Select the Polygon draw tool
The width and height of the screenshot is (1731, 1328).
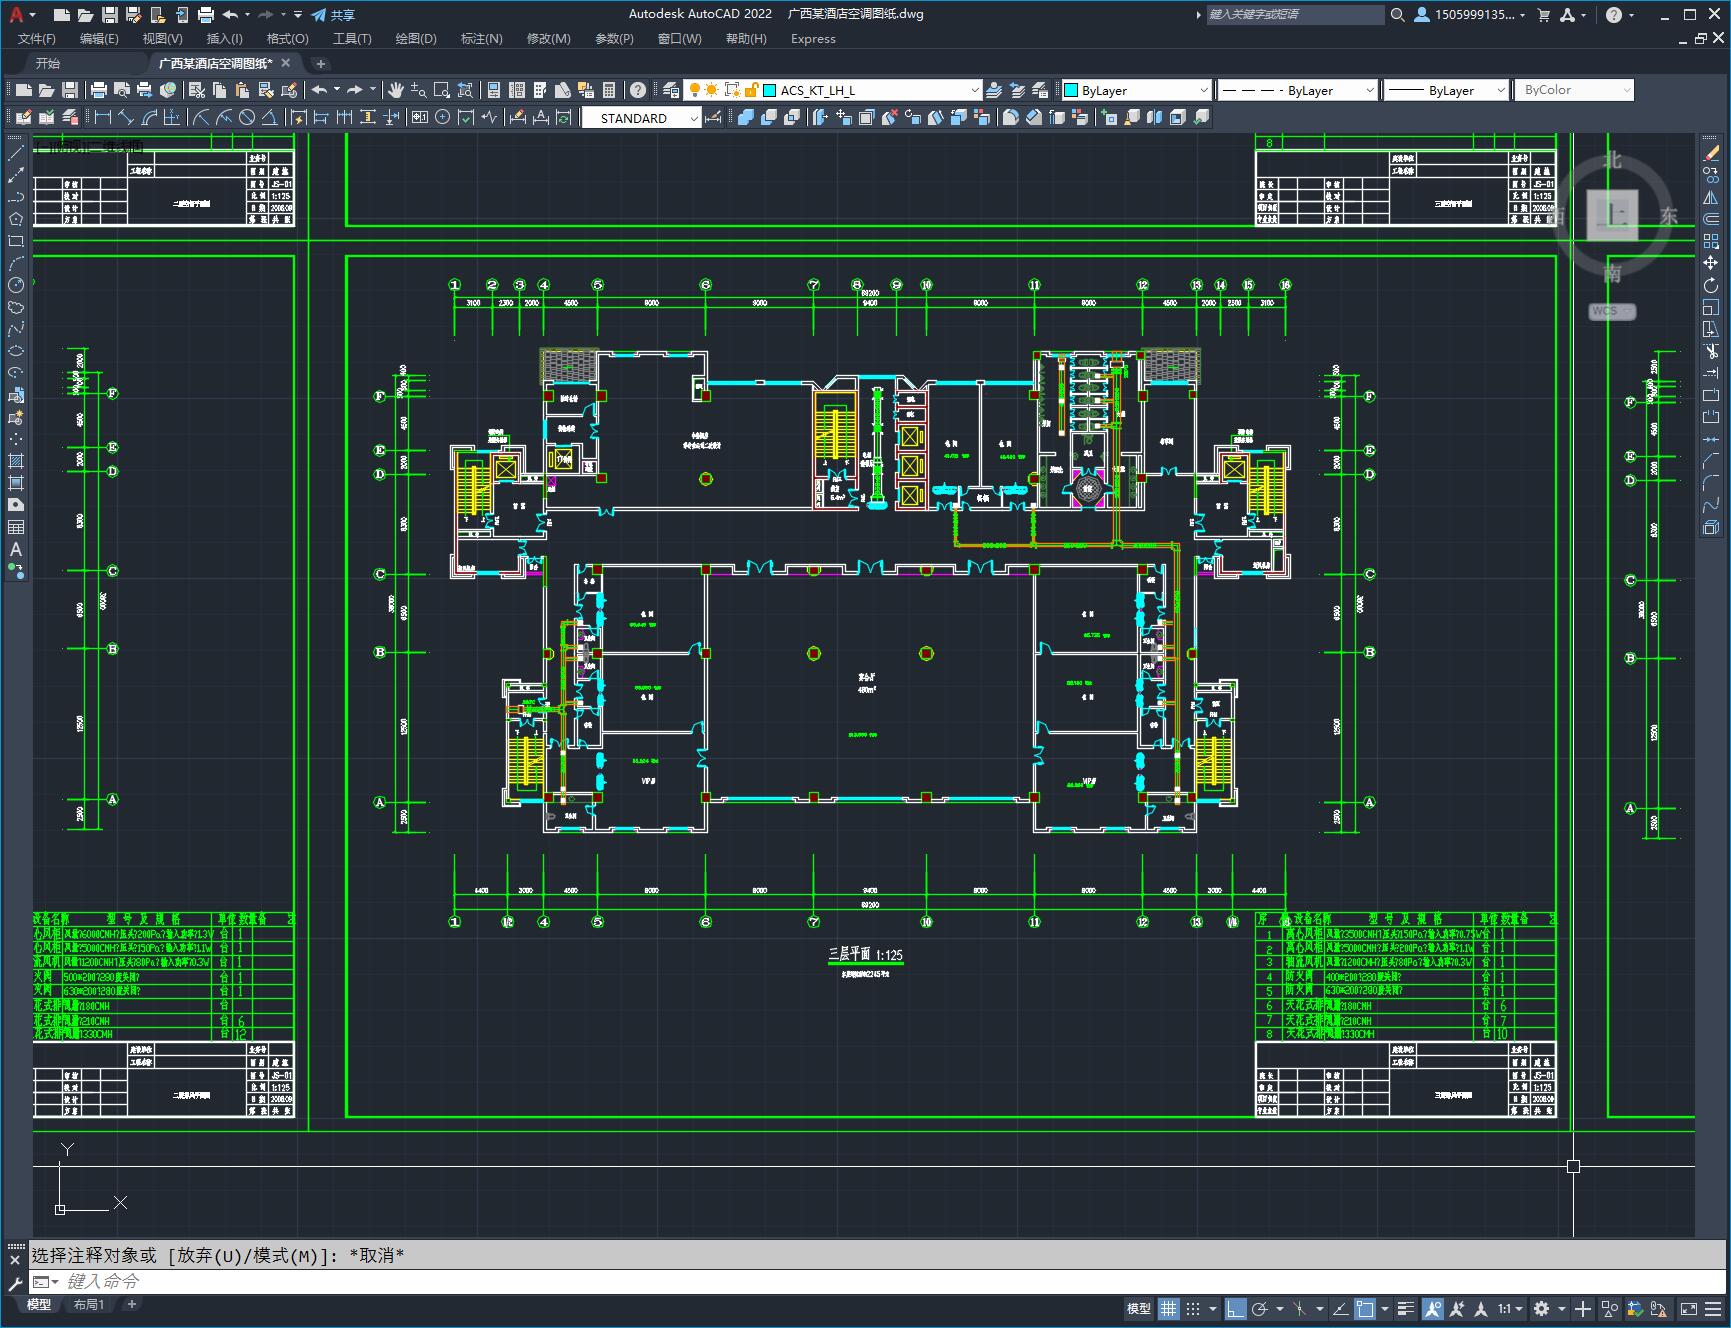[16, 219]
